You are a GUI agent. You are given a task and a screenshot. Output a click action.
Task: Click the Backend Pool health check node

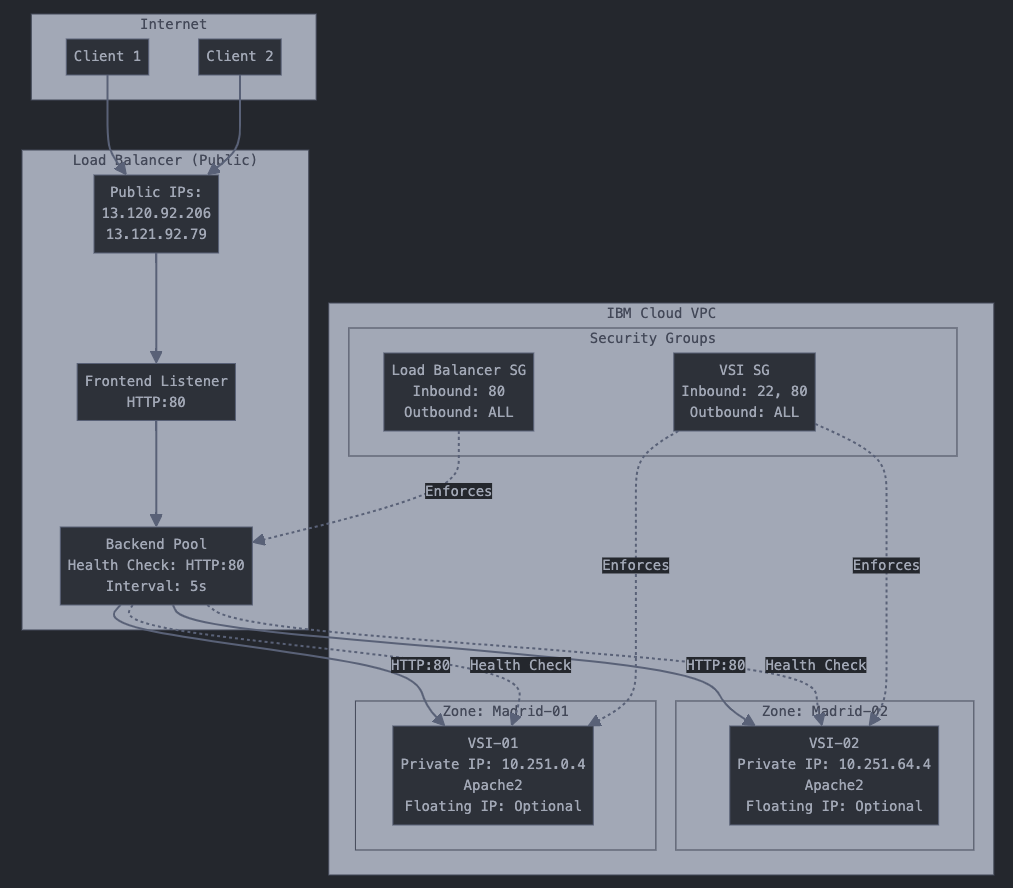point(156,565)
